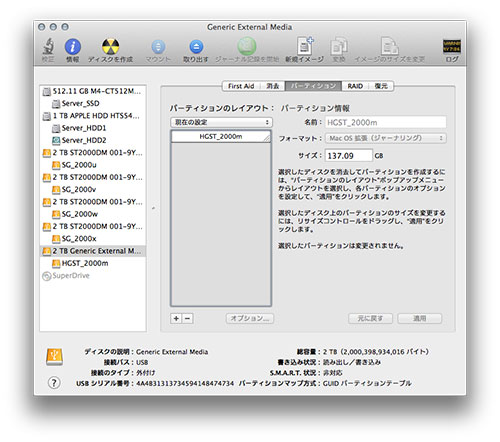Open the Format dropdown
Screen dimensions: 500x442
386,138
